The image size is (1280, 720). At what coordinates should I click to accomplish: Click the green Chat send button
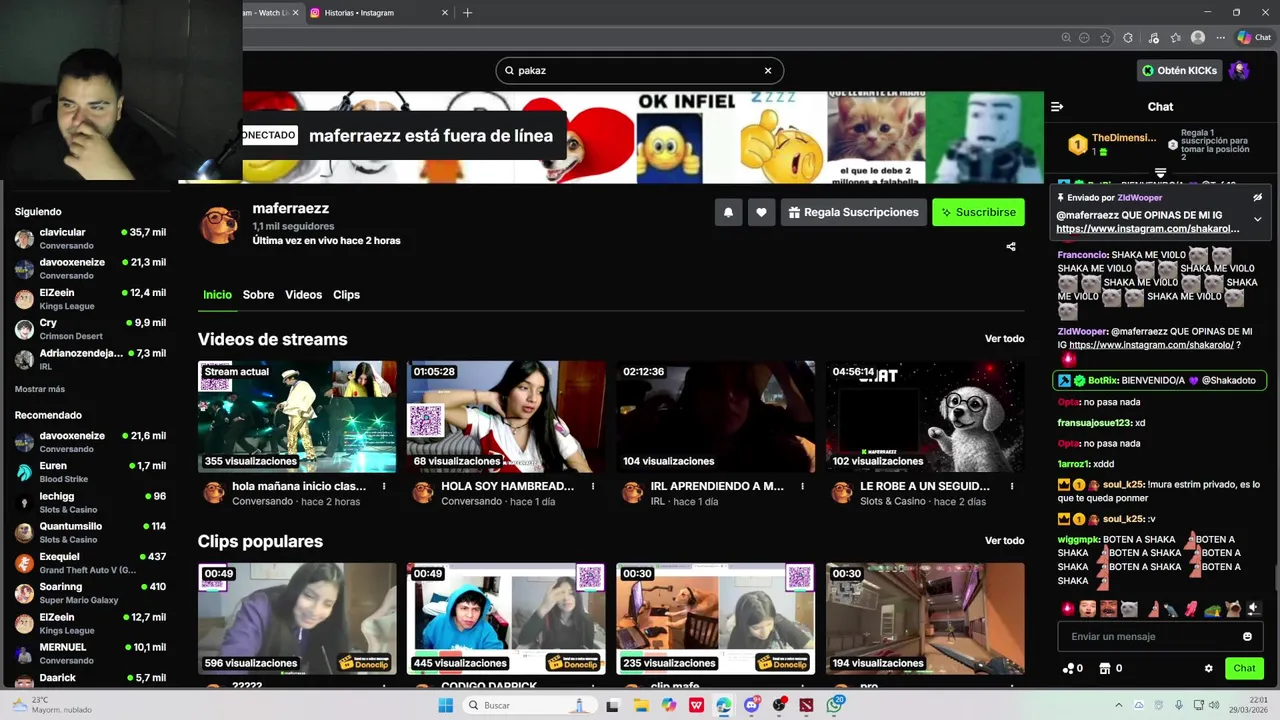click(1244, 668)
